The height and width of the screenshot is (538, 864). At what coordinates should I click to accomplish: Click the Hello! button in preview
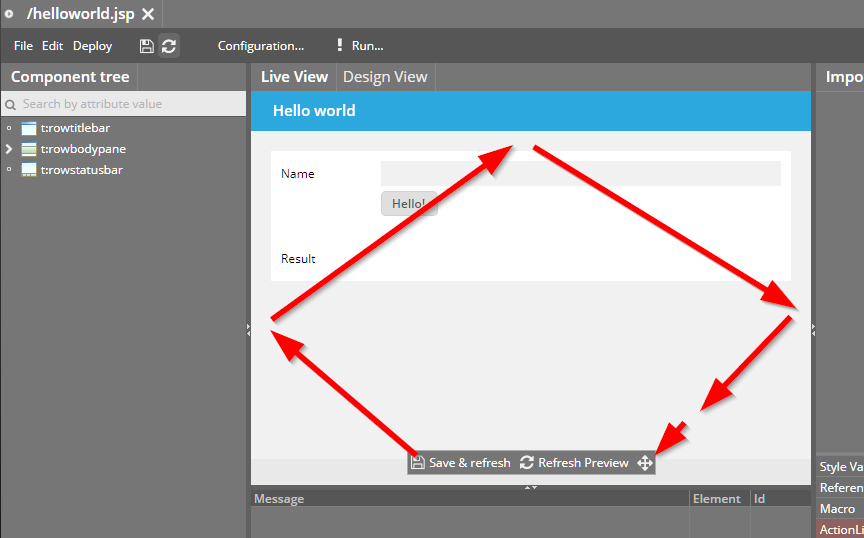click(x=408, y=204)
